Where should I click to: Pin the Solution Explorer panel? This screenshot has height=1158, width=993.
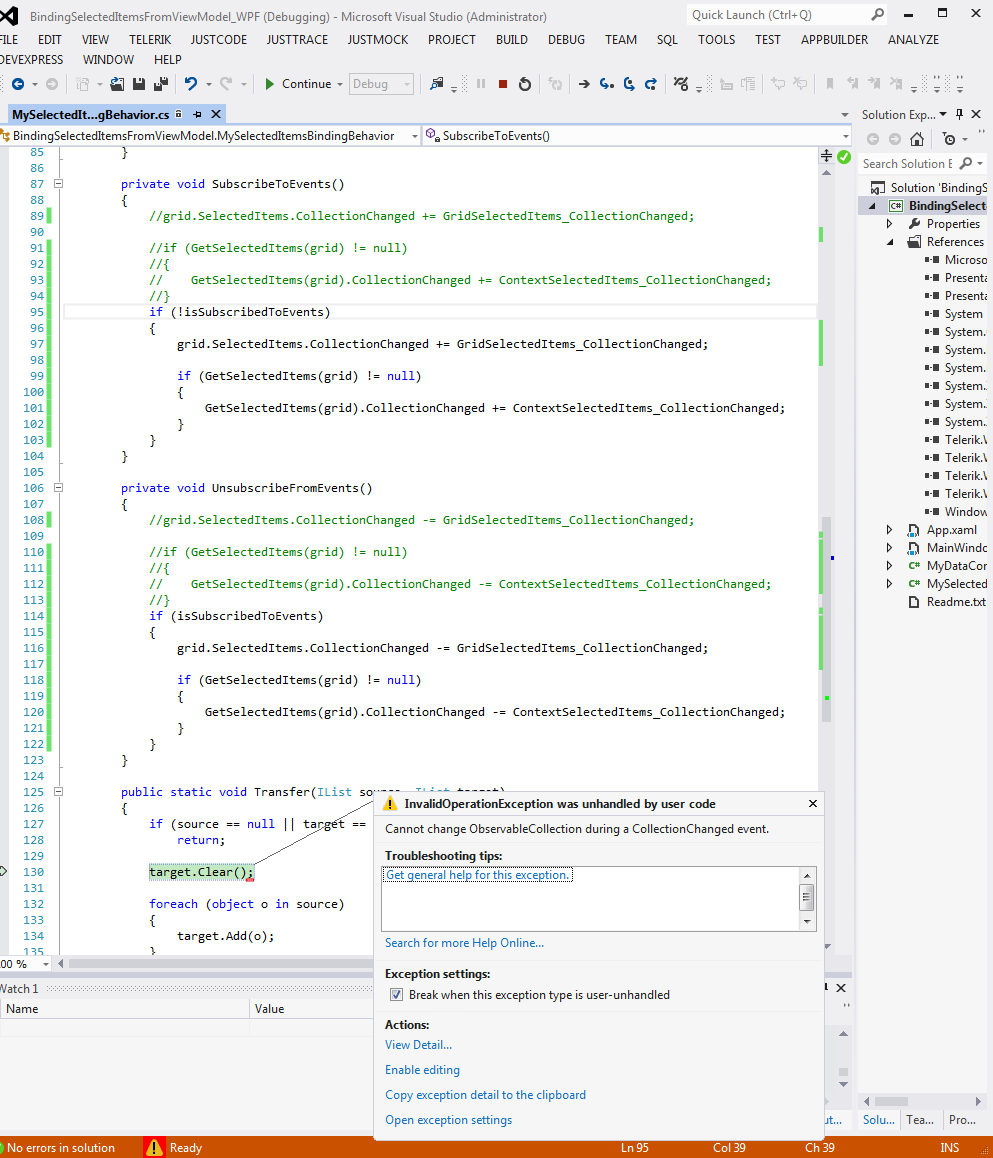(x=960, y=114)
